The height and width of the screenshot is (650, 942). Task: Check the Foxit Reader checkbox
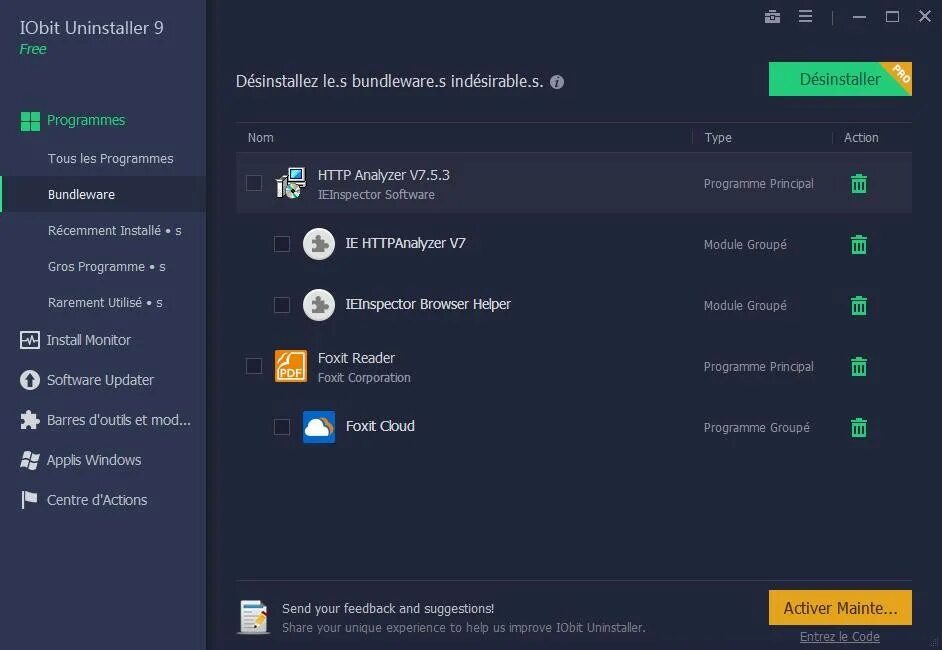click(254, 366)
